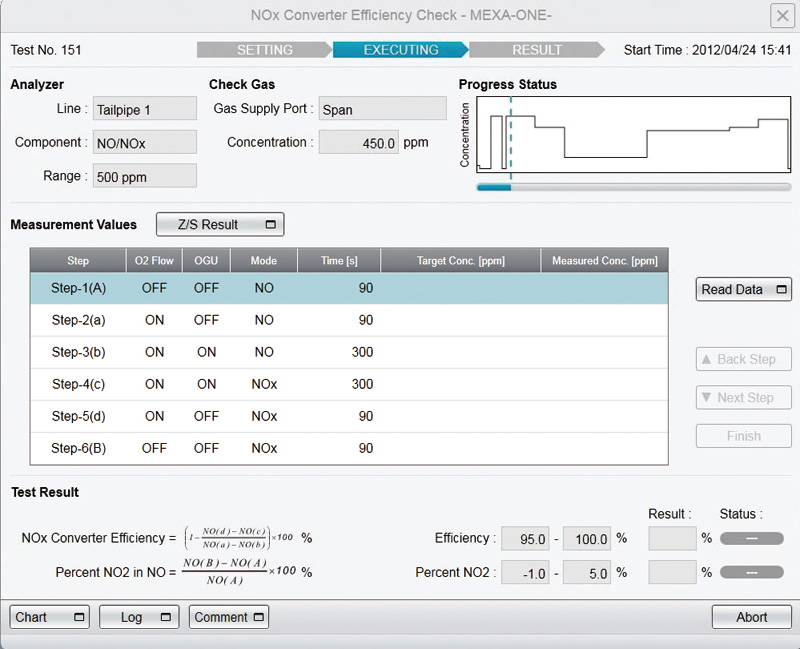Click the Progress Status concentration graph
Screen dimensions: 800x649
click(x=633, y=134)
